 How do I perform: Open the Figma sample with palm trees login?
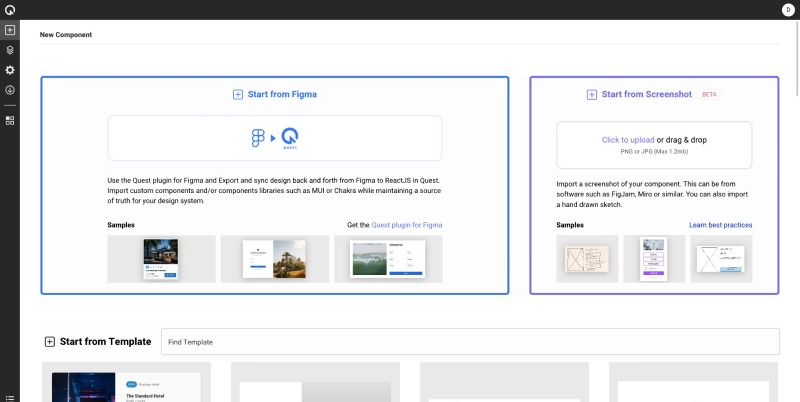(275, 259)
